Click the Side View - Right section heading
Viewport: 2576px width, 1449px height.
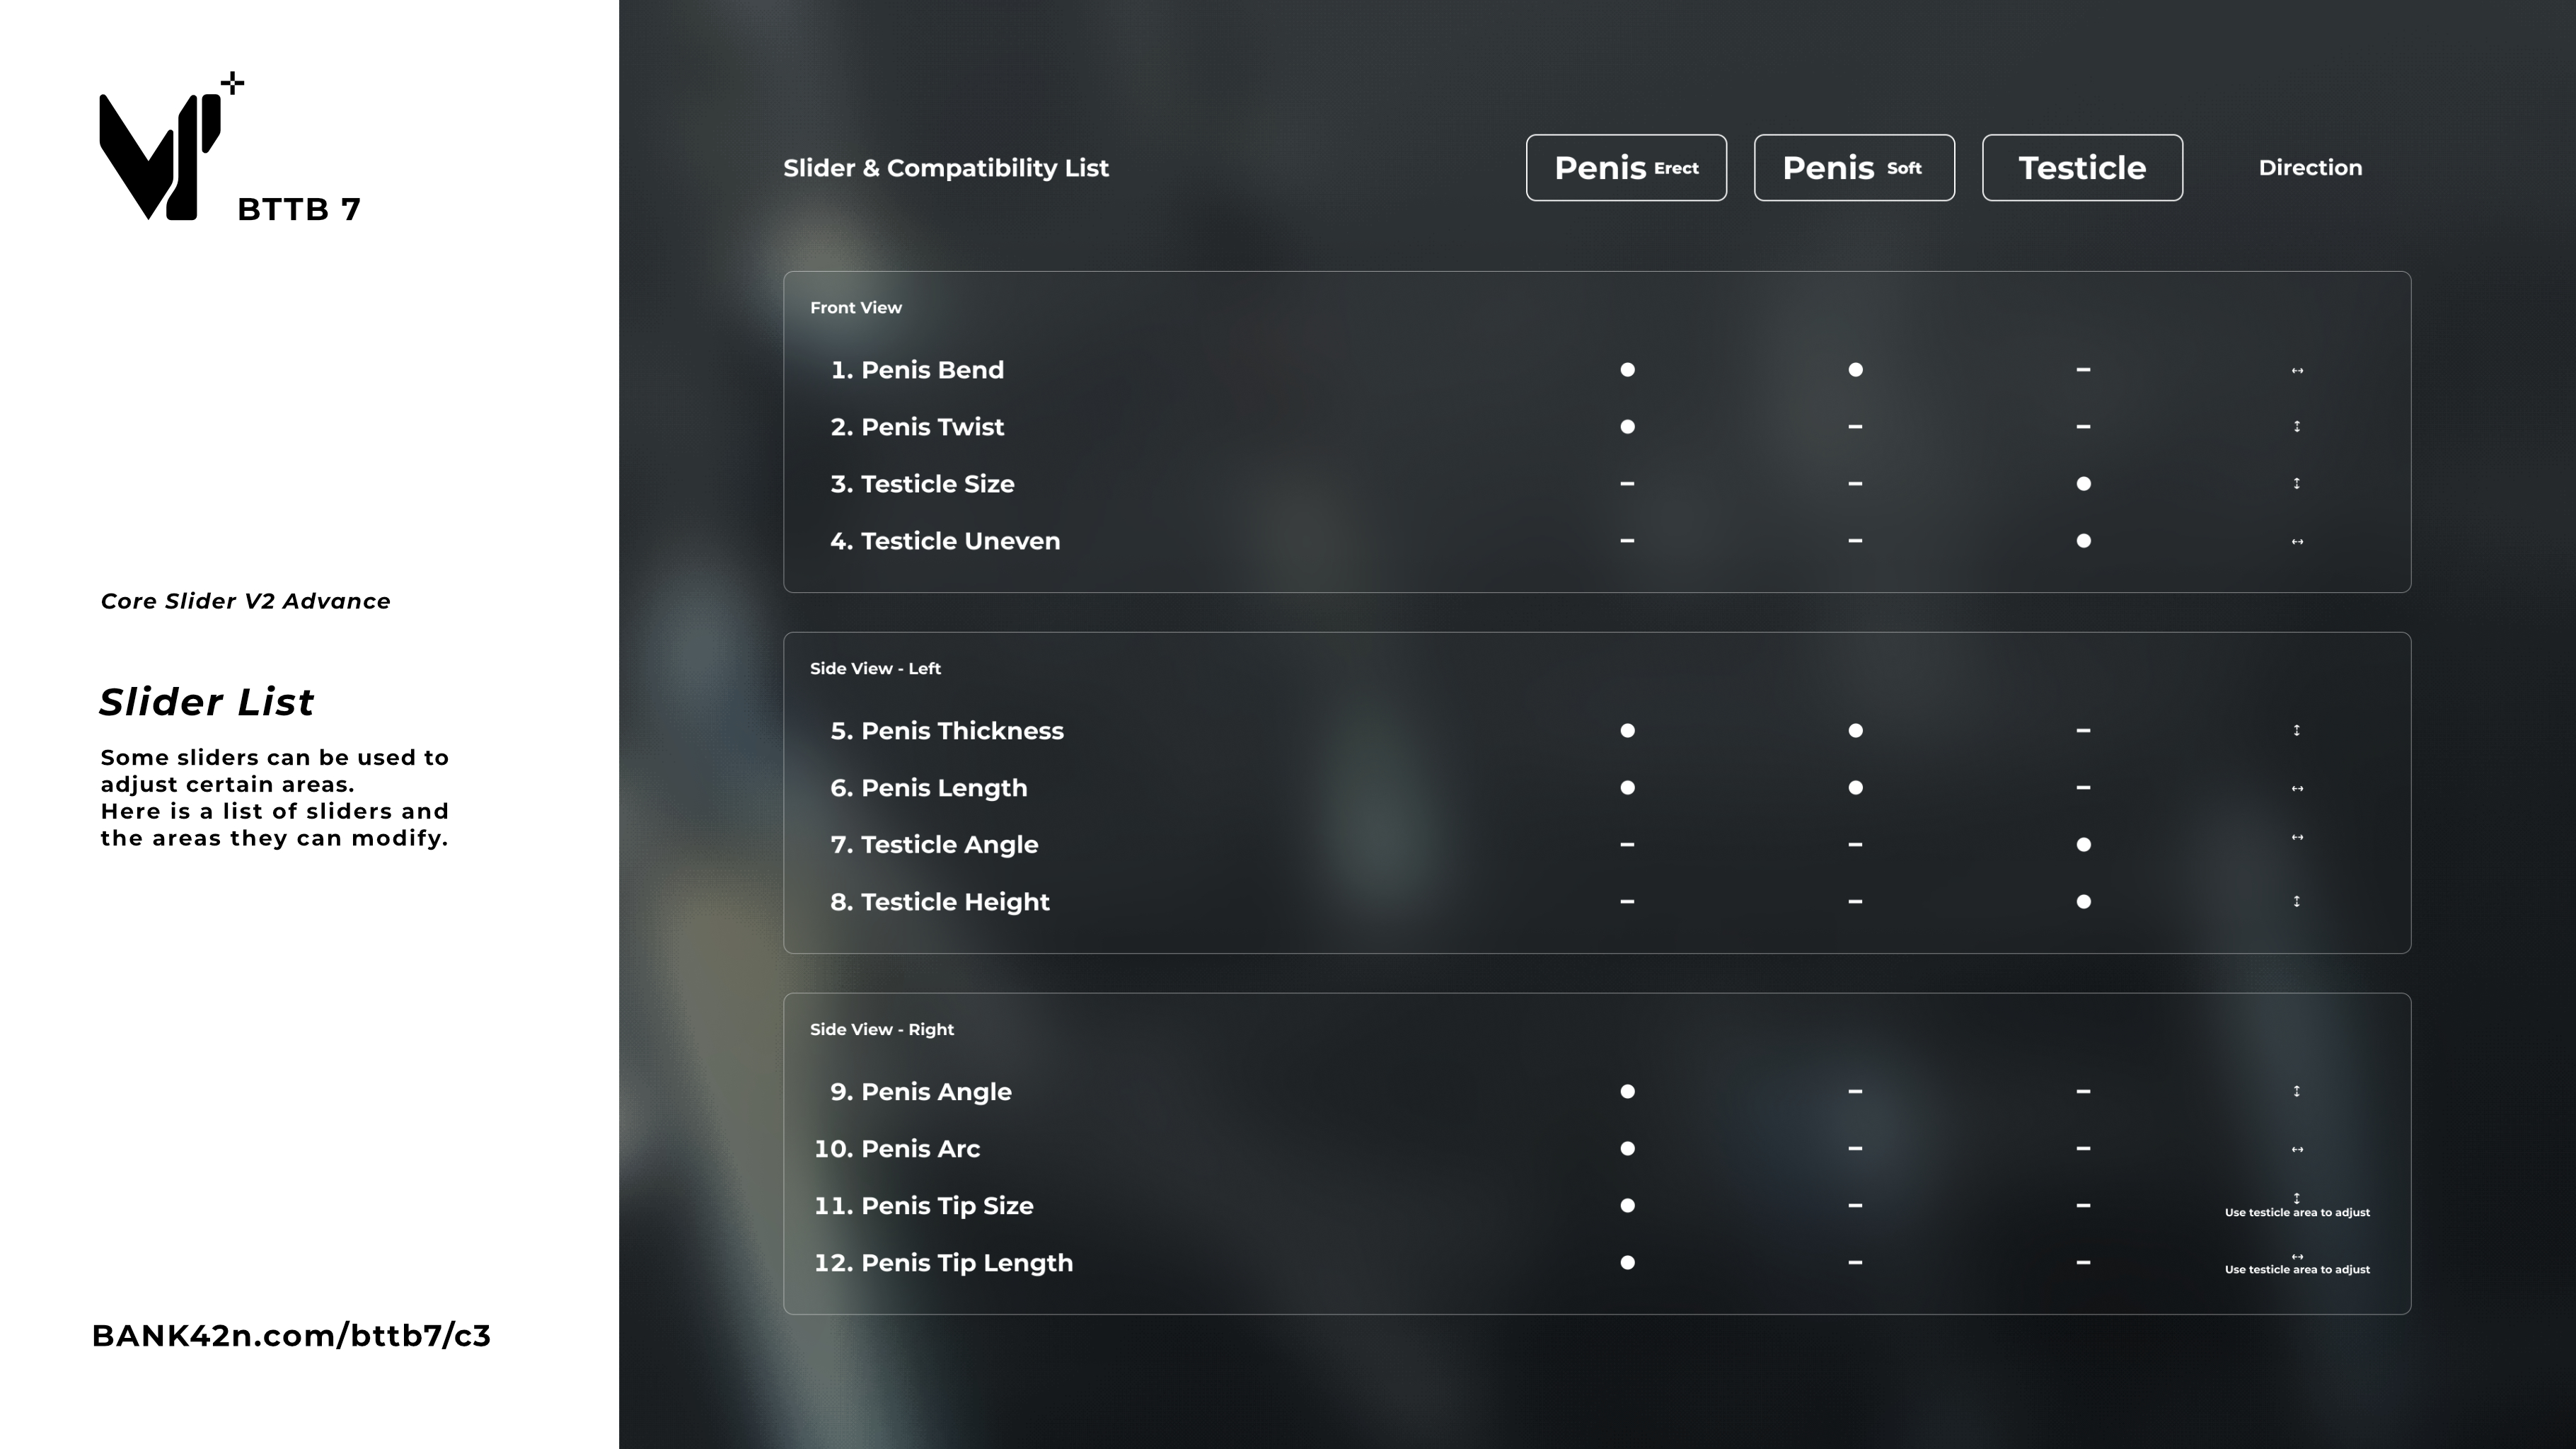point(881,1030)
